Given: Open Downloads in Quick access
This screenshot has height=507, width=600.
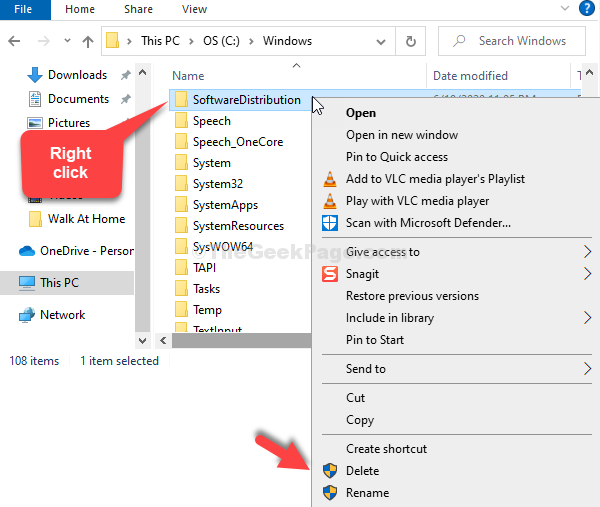Looking at the screenshot, I should tap(78, 75).
